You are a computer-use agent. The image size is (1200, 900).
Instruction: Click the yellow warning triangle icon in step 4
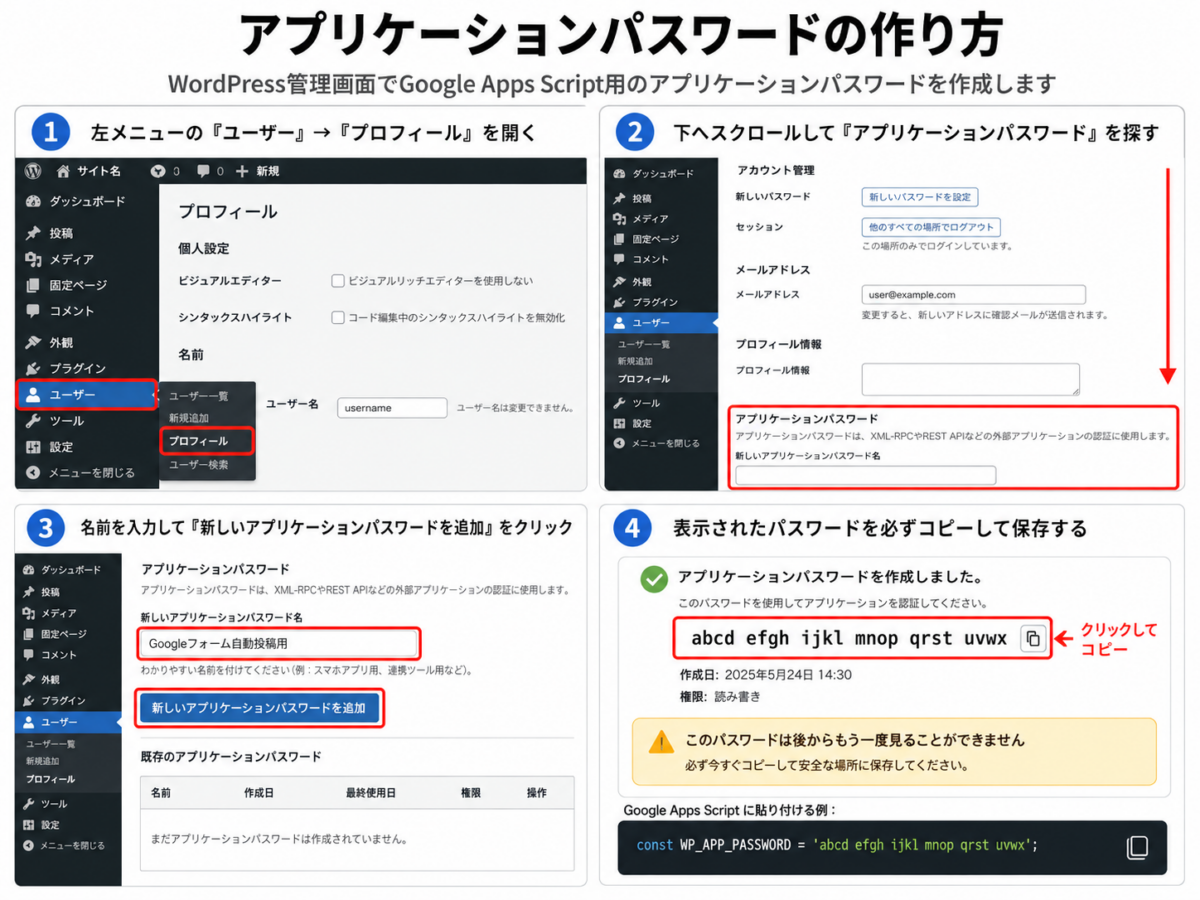[661, 742]
